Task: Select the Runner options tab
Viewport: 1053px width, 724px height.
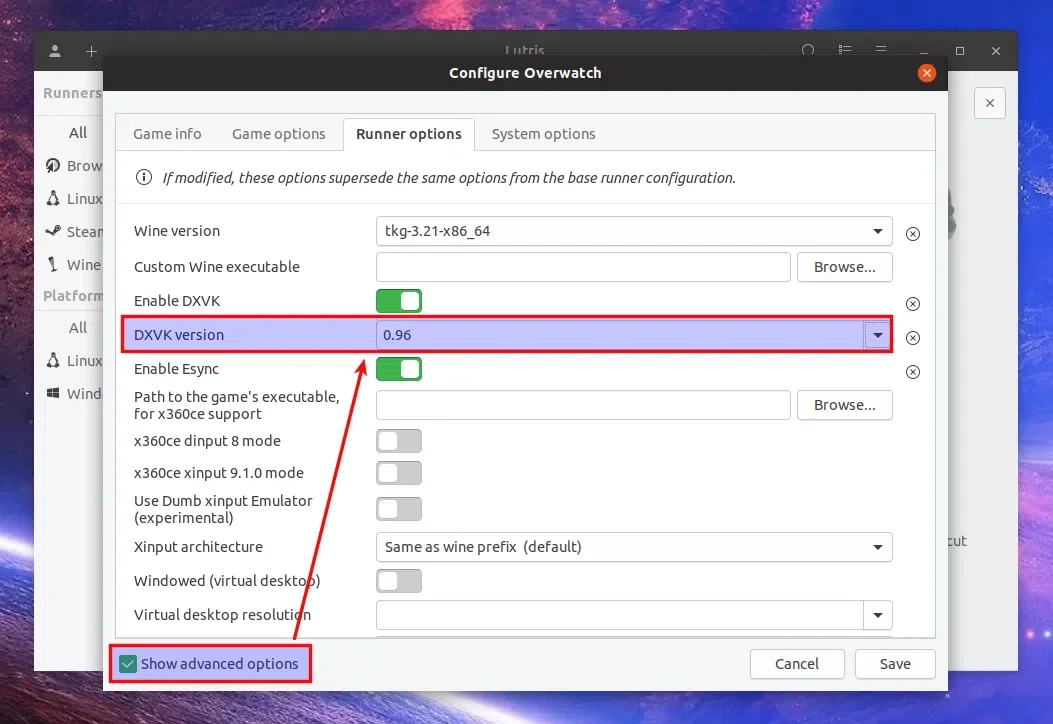Action: tap(409, 134)
